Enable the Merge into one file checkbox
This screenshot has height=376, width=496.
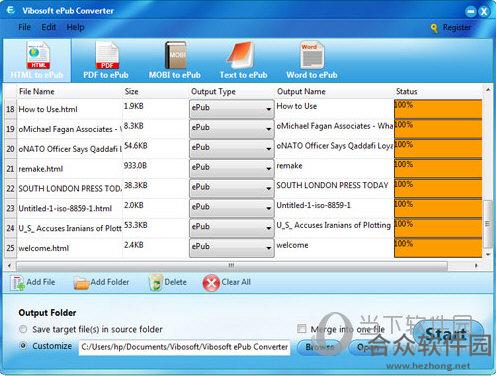click(x=301, y=329)
